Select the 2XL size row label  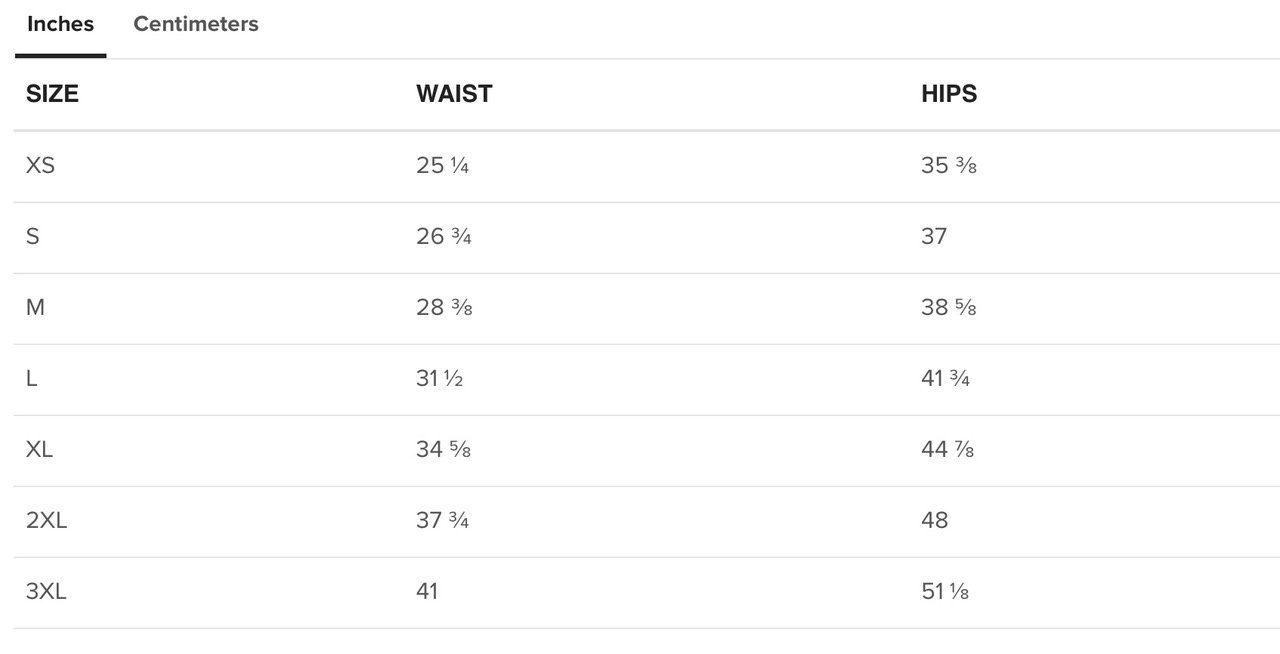[x=46, y=521]
